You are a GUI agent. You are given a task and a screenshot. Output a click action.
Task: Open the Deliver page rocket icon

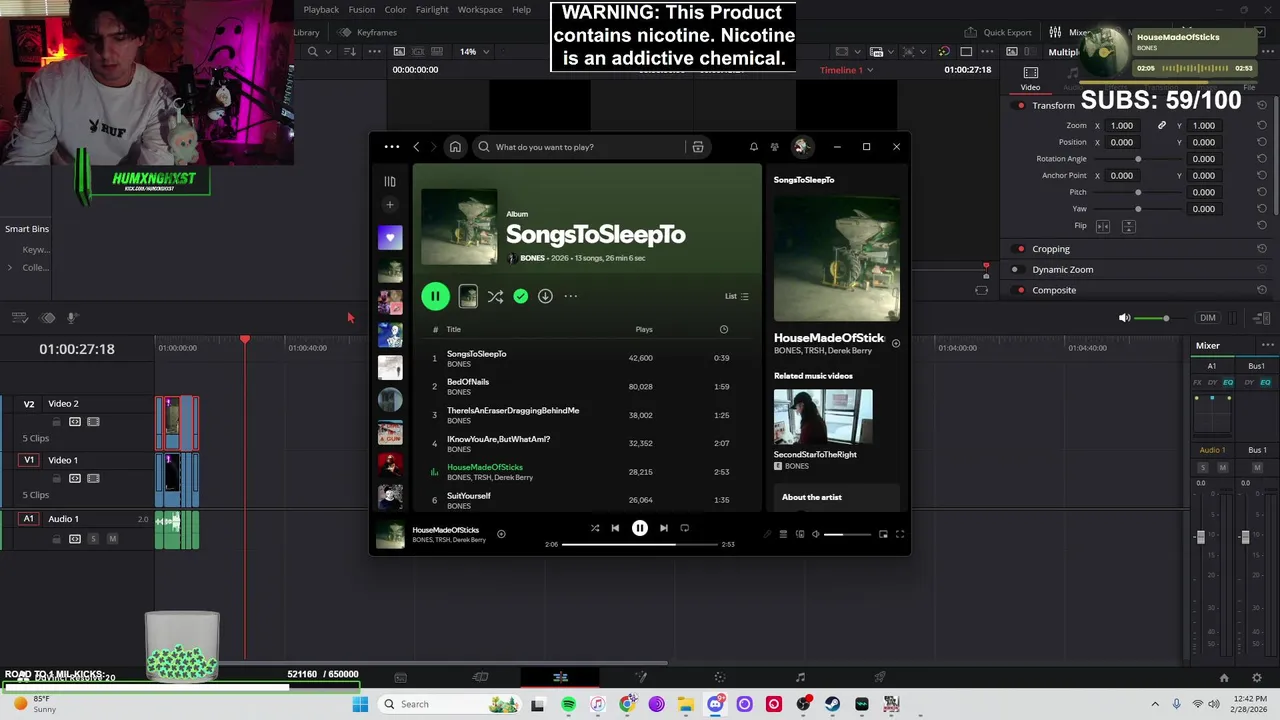point(880,677)
